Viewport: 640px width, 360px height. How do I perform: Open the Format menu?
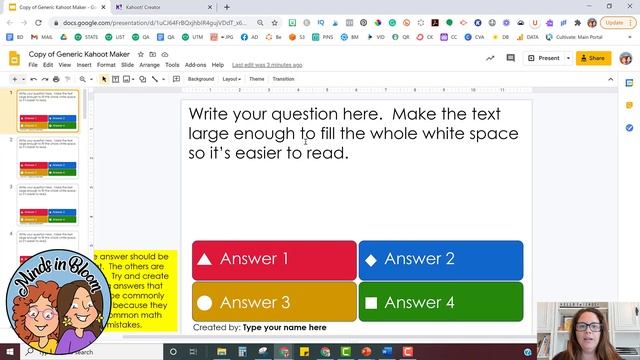(x=106, y=65)
